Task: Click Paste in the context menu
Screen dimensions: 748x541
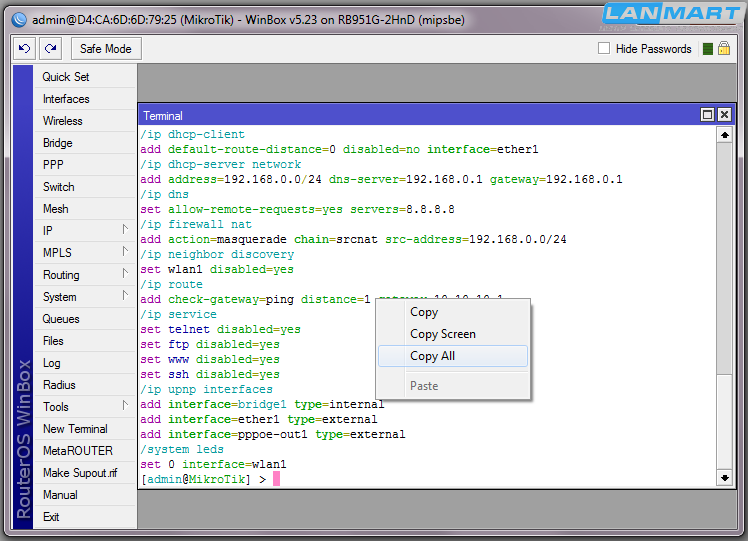Action: (x=453, y=386)
